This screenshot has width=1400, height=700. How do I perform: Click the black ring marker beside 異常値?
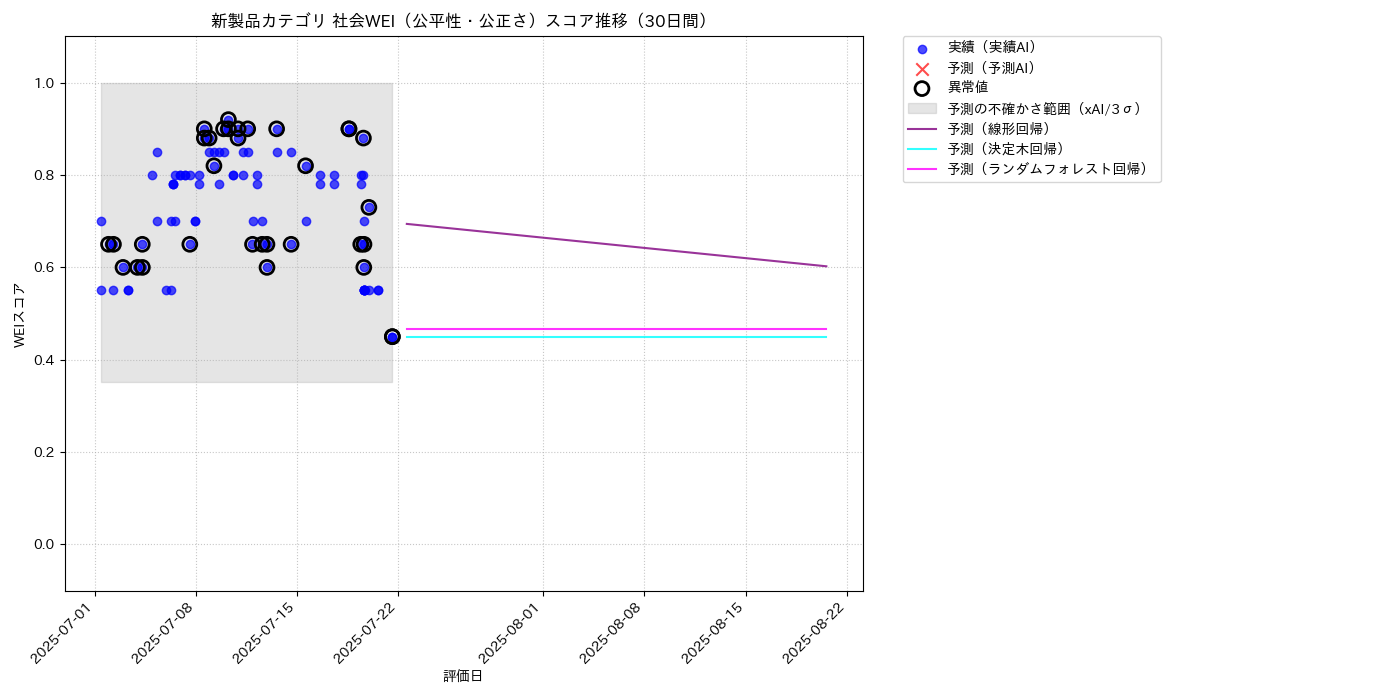(922, 88)
